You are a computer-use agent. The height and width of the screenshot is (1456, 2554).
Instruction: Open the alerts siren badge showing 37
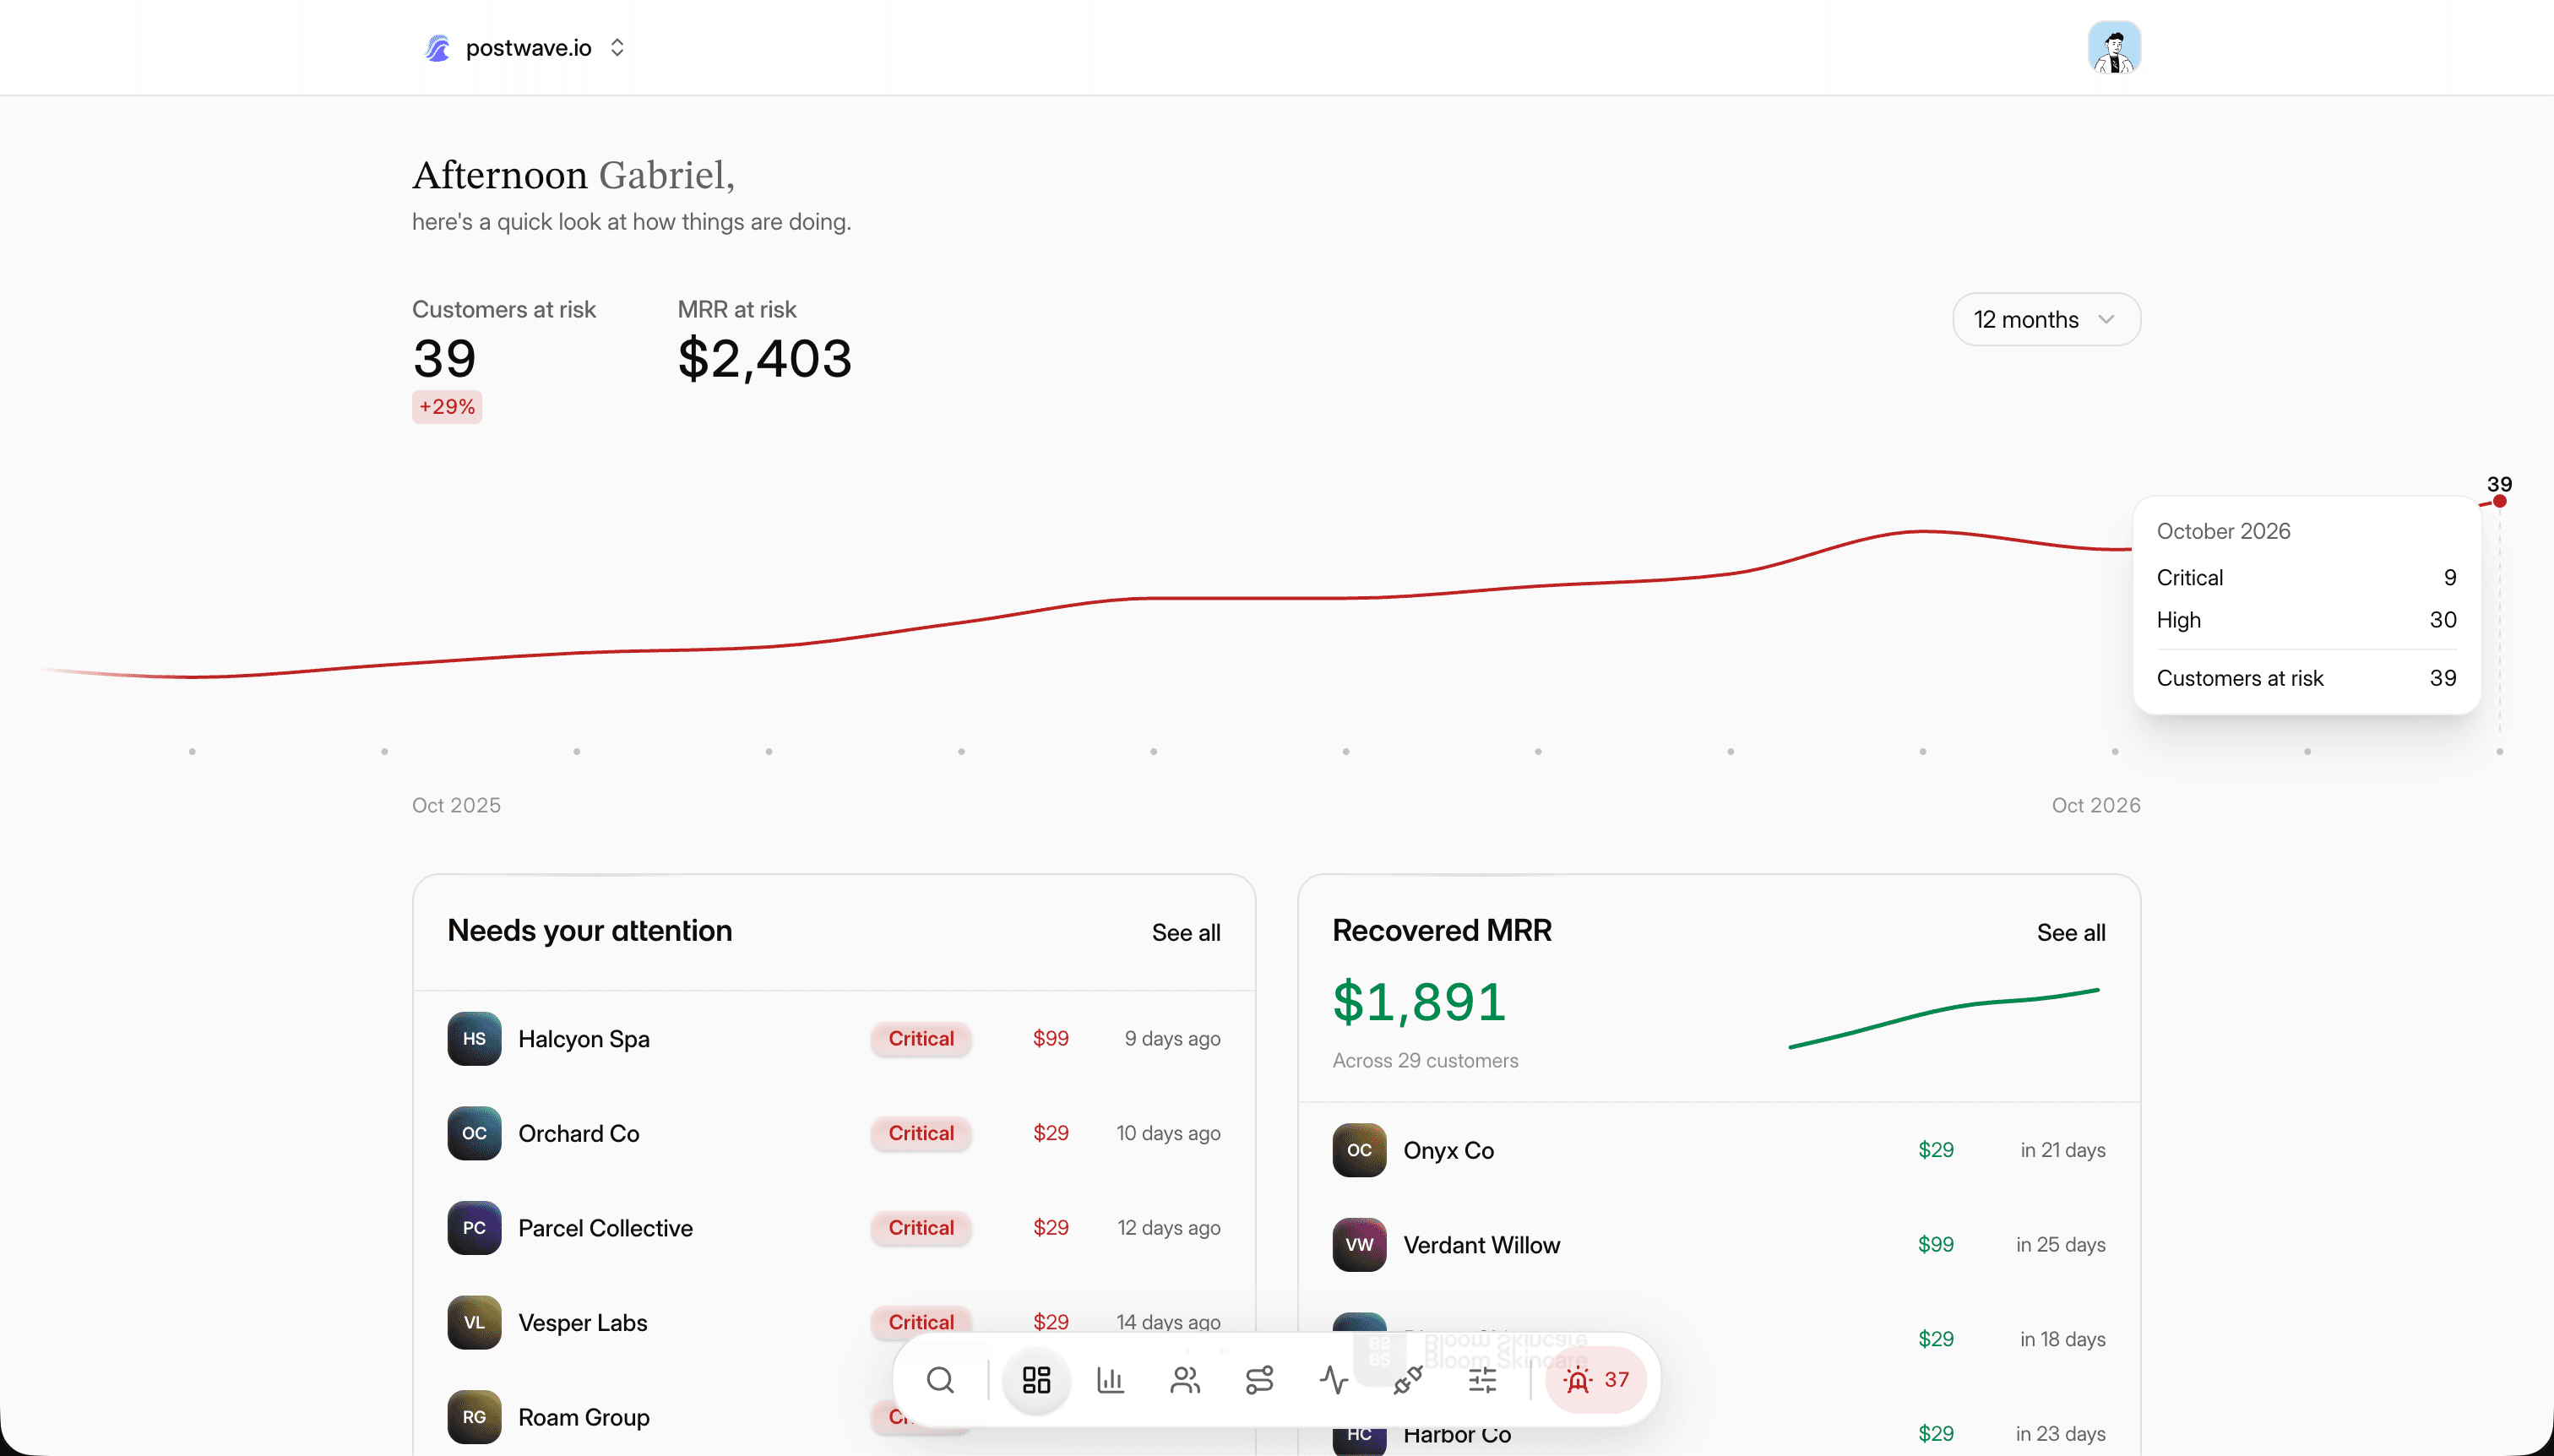click(1595, 1380)
